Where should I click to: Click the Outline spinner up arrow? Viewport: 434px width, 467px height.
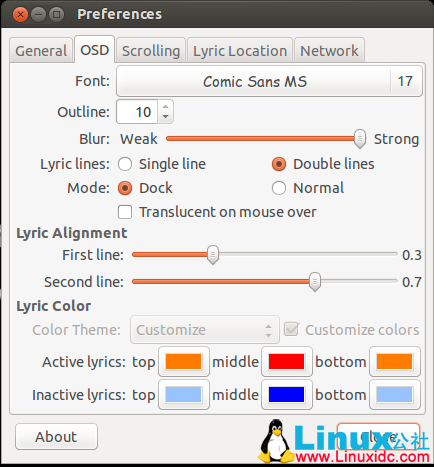[x=165, y=107]
